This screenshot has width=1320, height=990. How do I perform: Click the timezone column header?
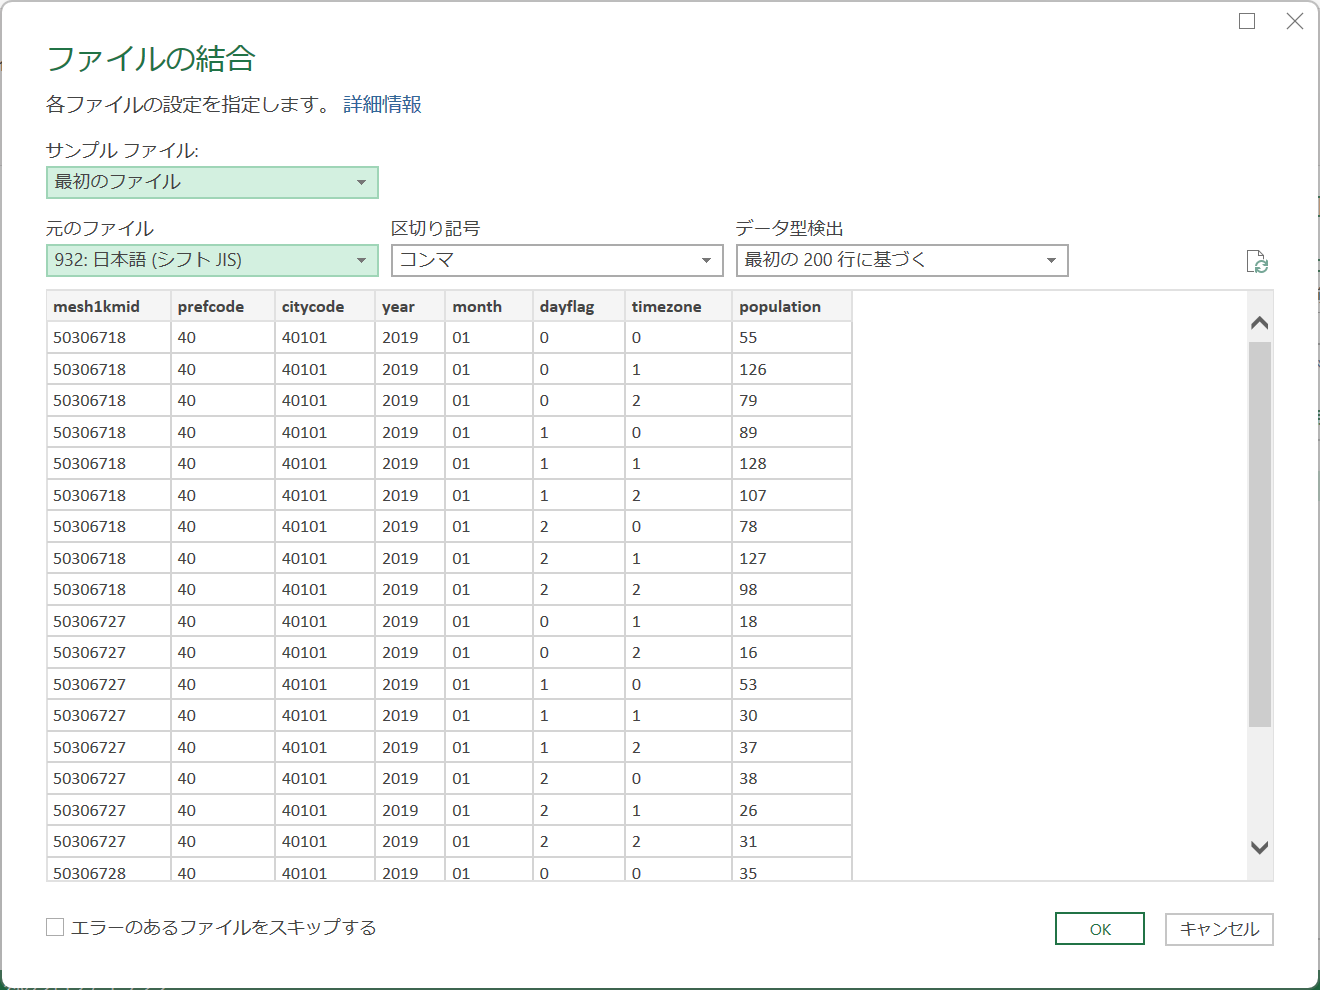pos(666,307)
